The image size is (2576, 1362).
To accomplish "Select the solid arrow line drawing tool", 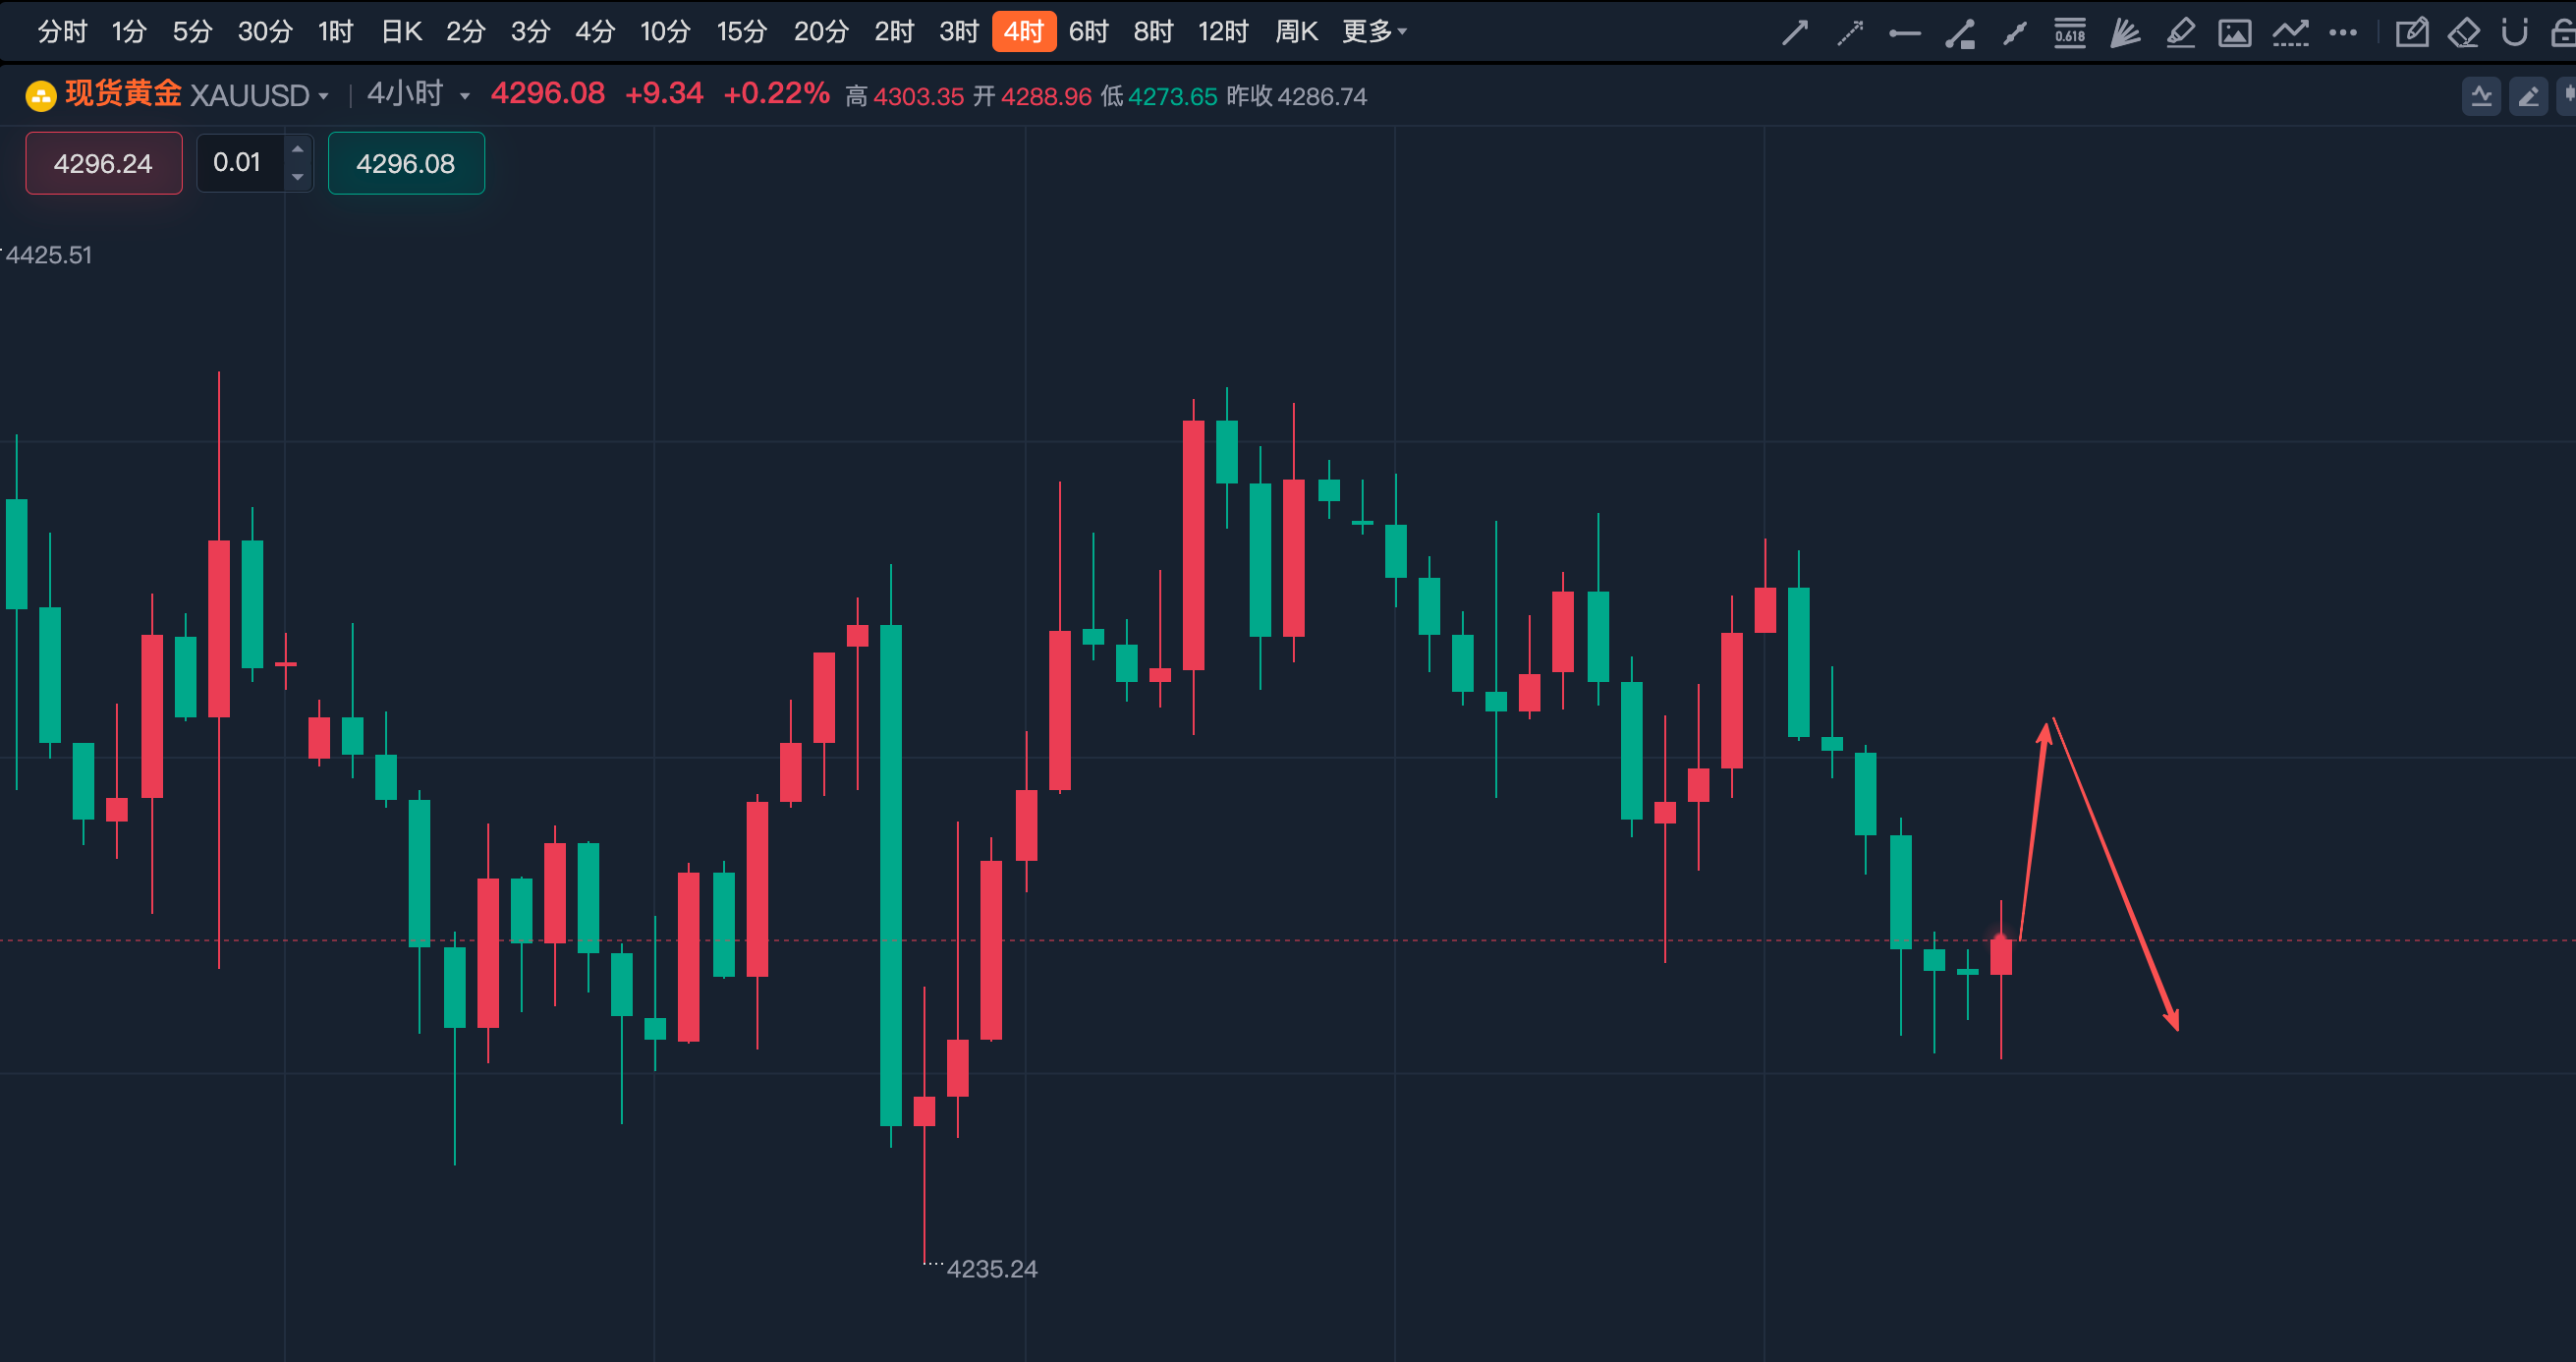I will (1795, 33).
